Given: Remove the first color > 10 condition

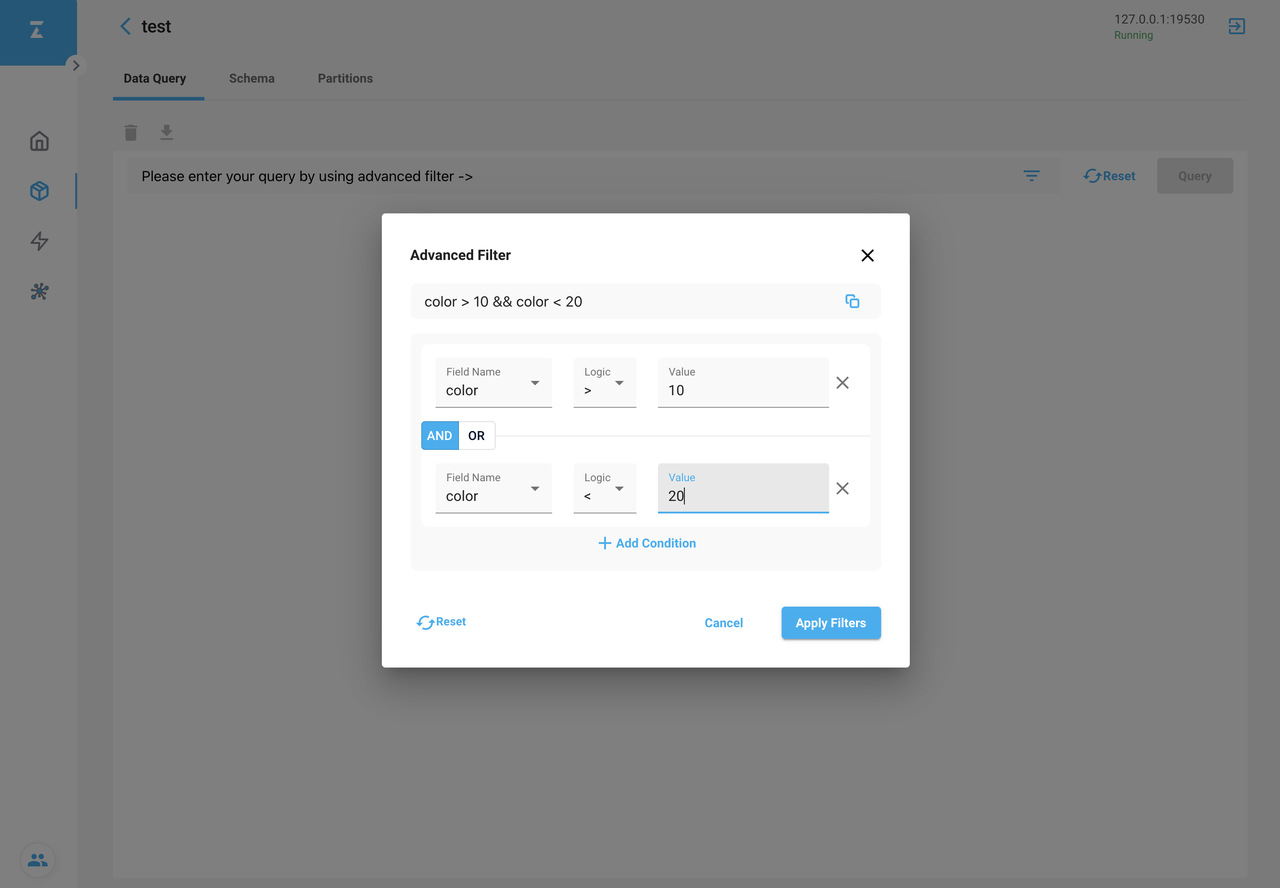Looking at the screenshot, I should [842, 383].
